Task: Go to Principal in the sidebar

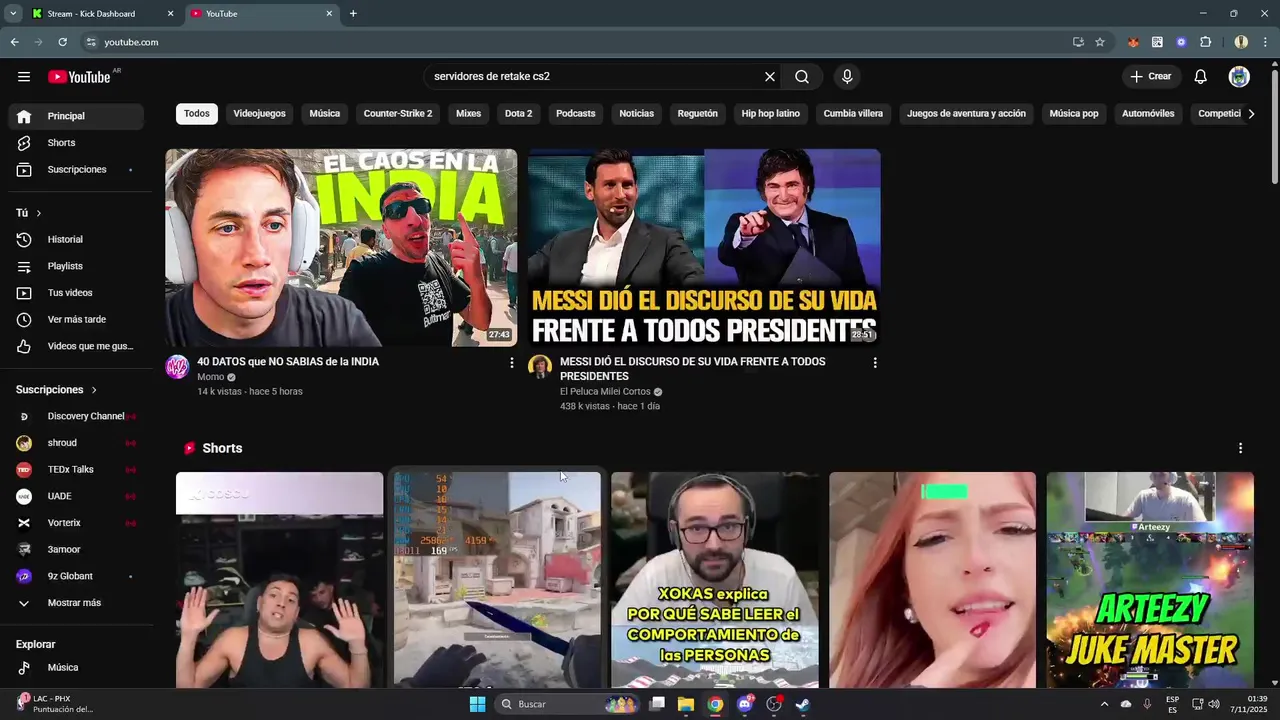Action: coord(76,116)
